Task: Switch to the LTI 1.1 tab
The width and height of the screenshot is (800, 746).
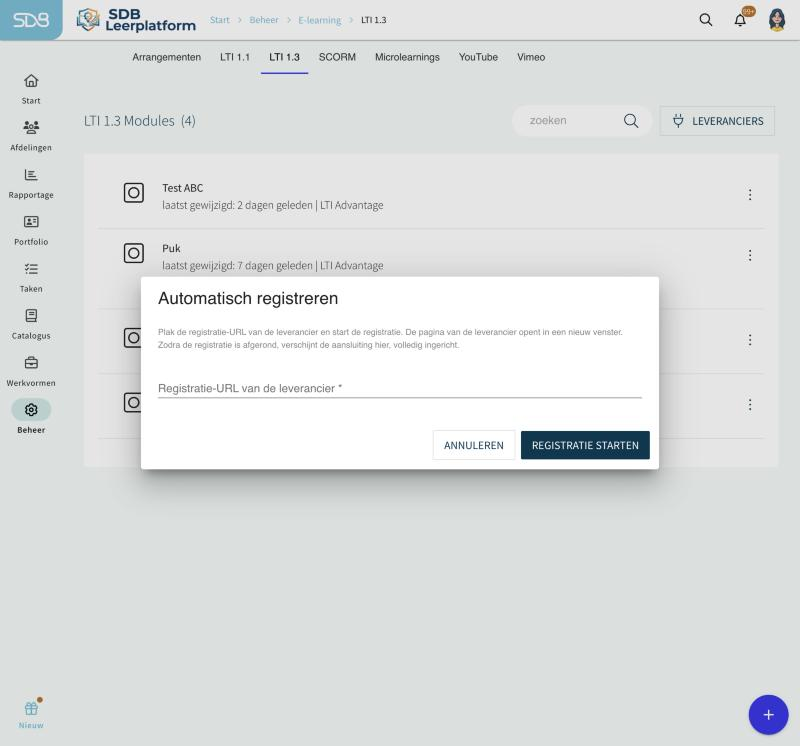Action: pyautogui.click(x=235, y=57)
